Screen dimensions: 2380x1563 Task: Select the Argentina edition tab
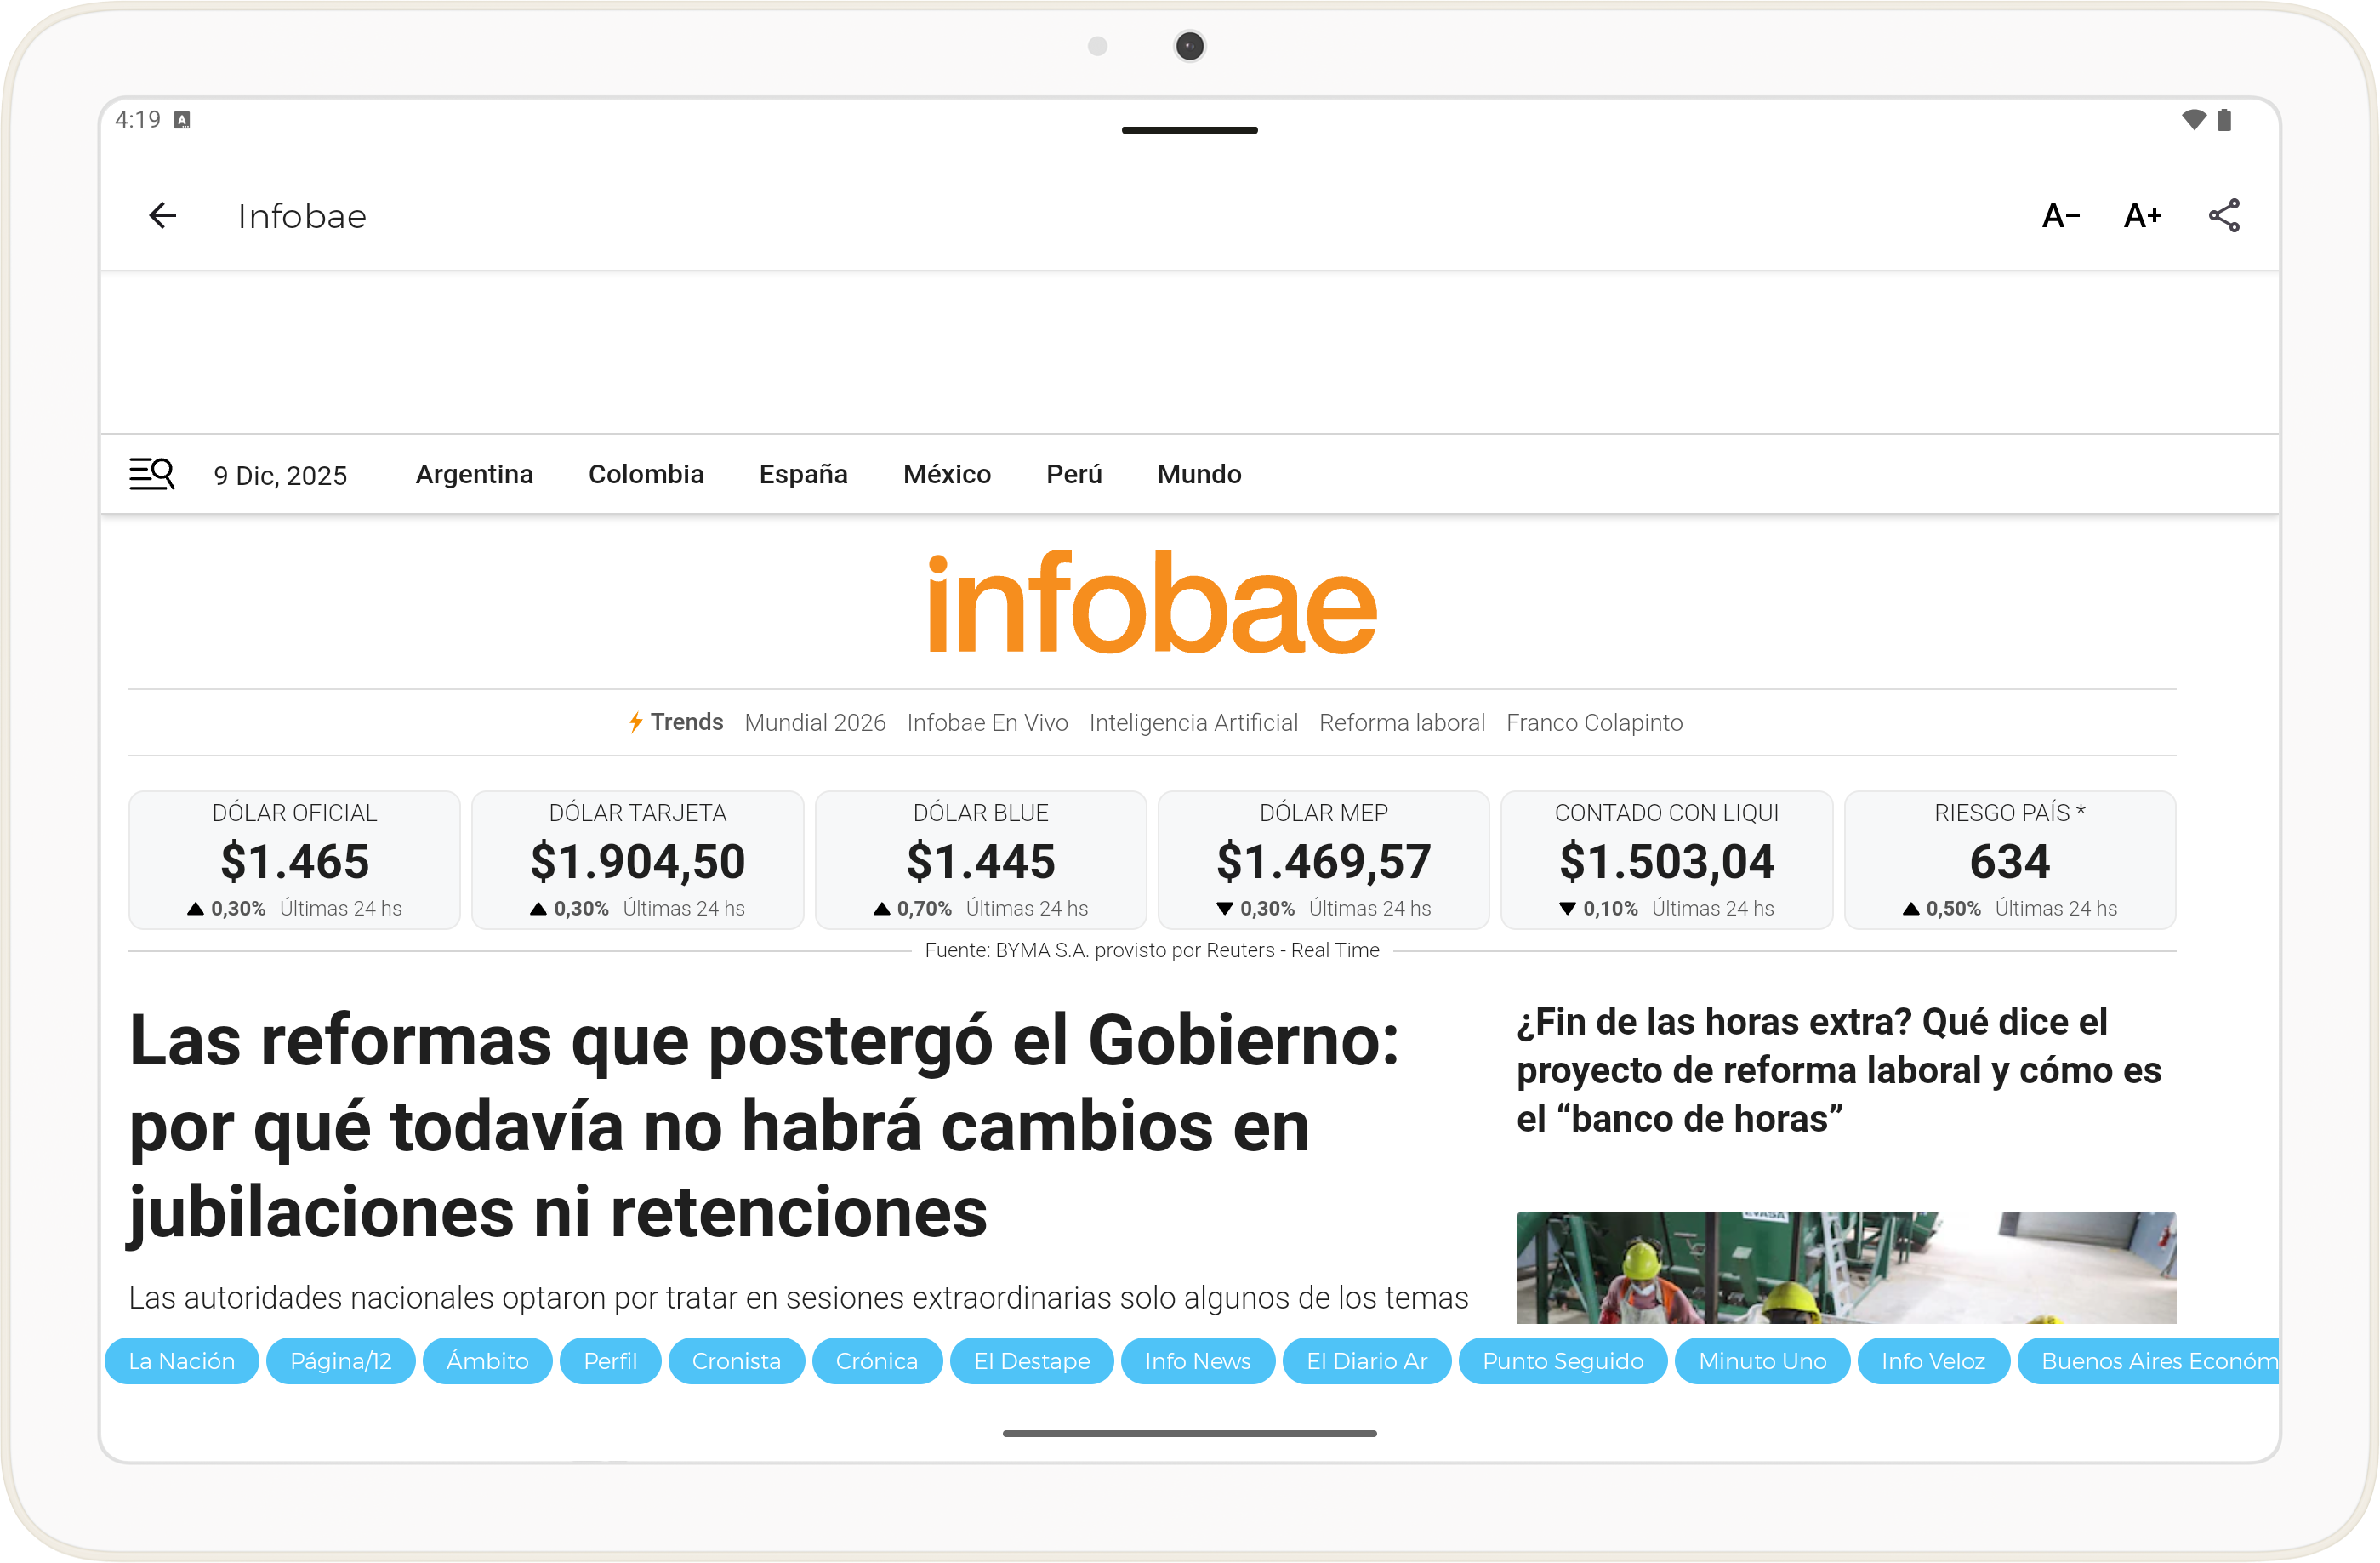(x=474, y=474)
